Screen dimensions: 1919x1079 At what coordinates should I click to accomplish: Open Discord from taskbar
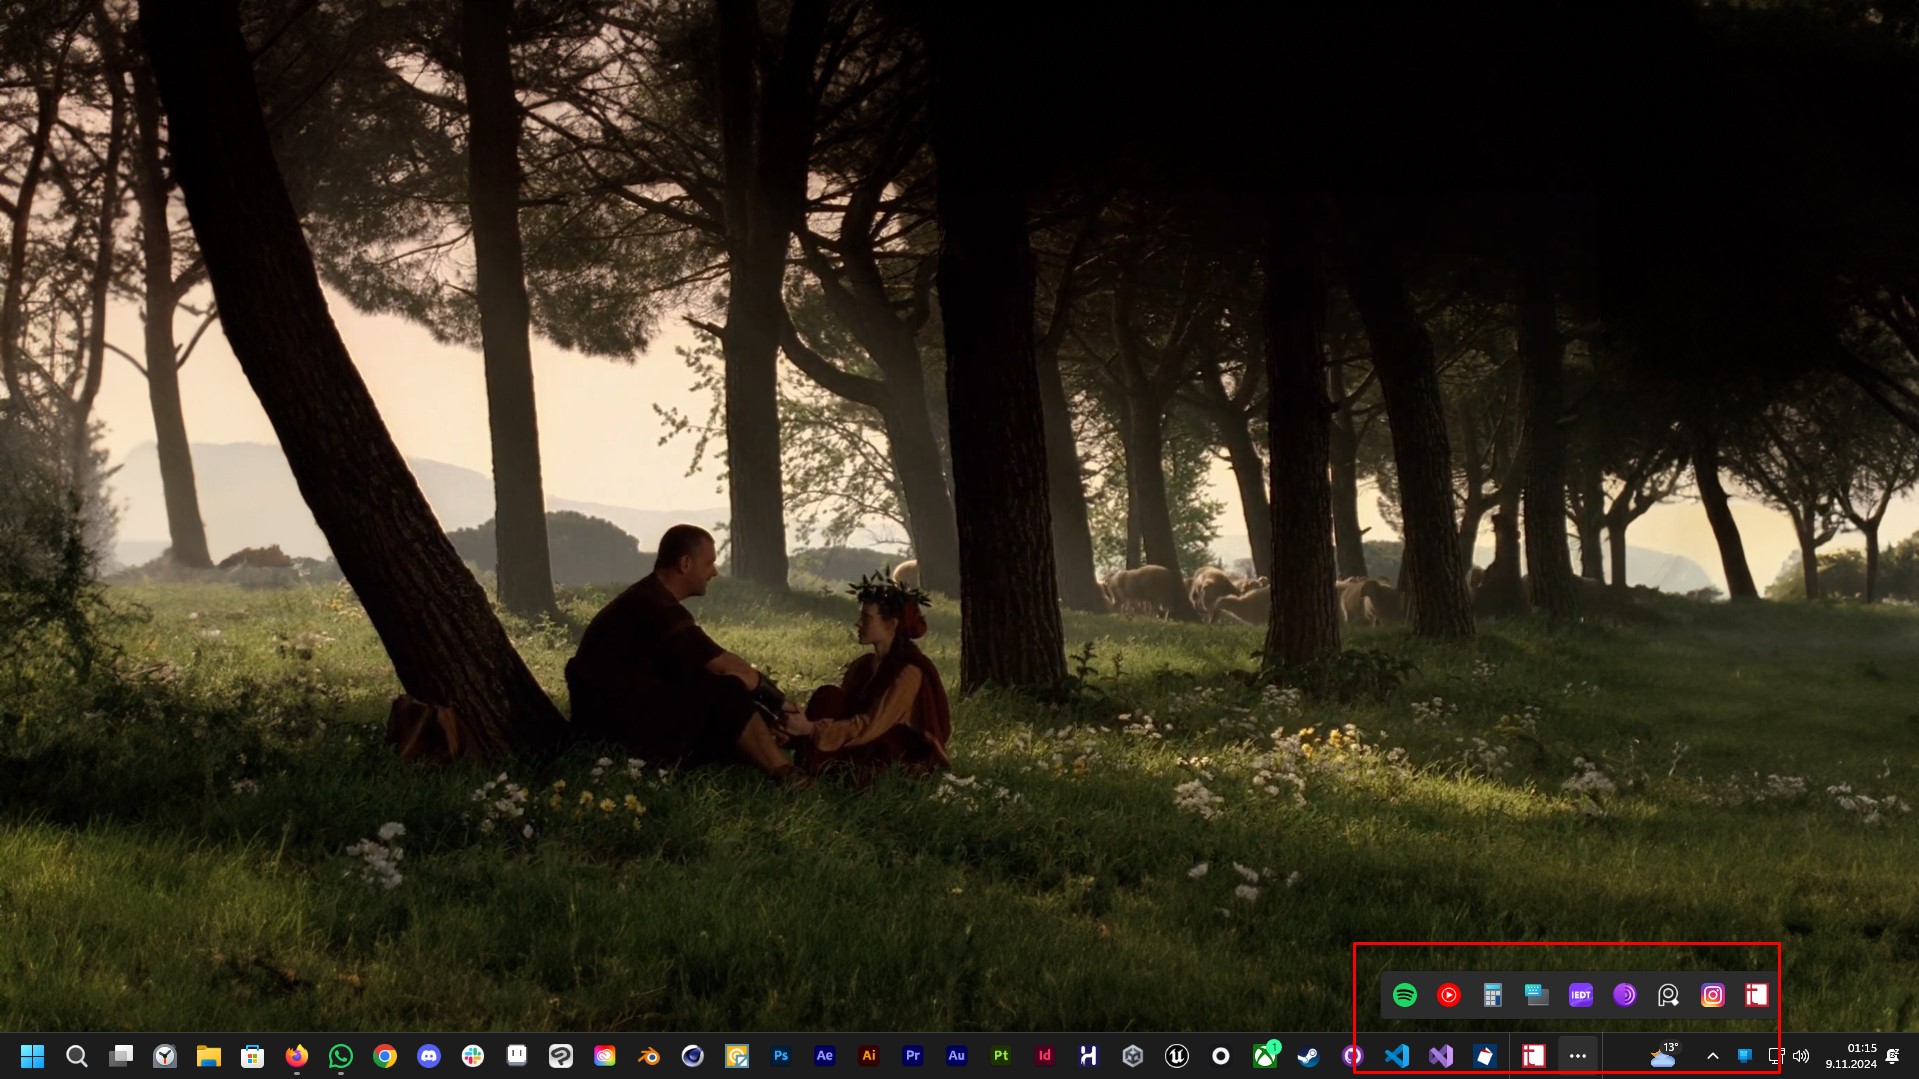[428, 1056]
